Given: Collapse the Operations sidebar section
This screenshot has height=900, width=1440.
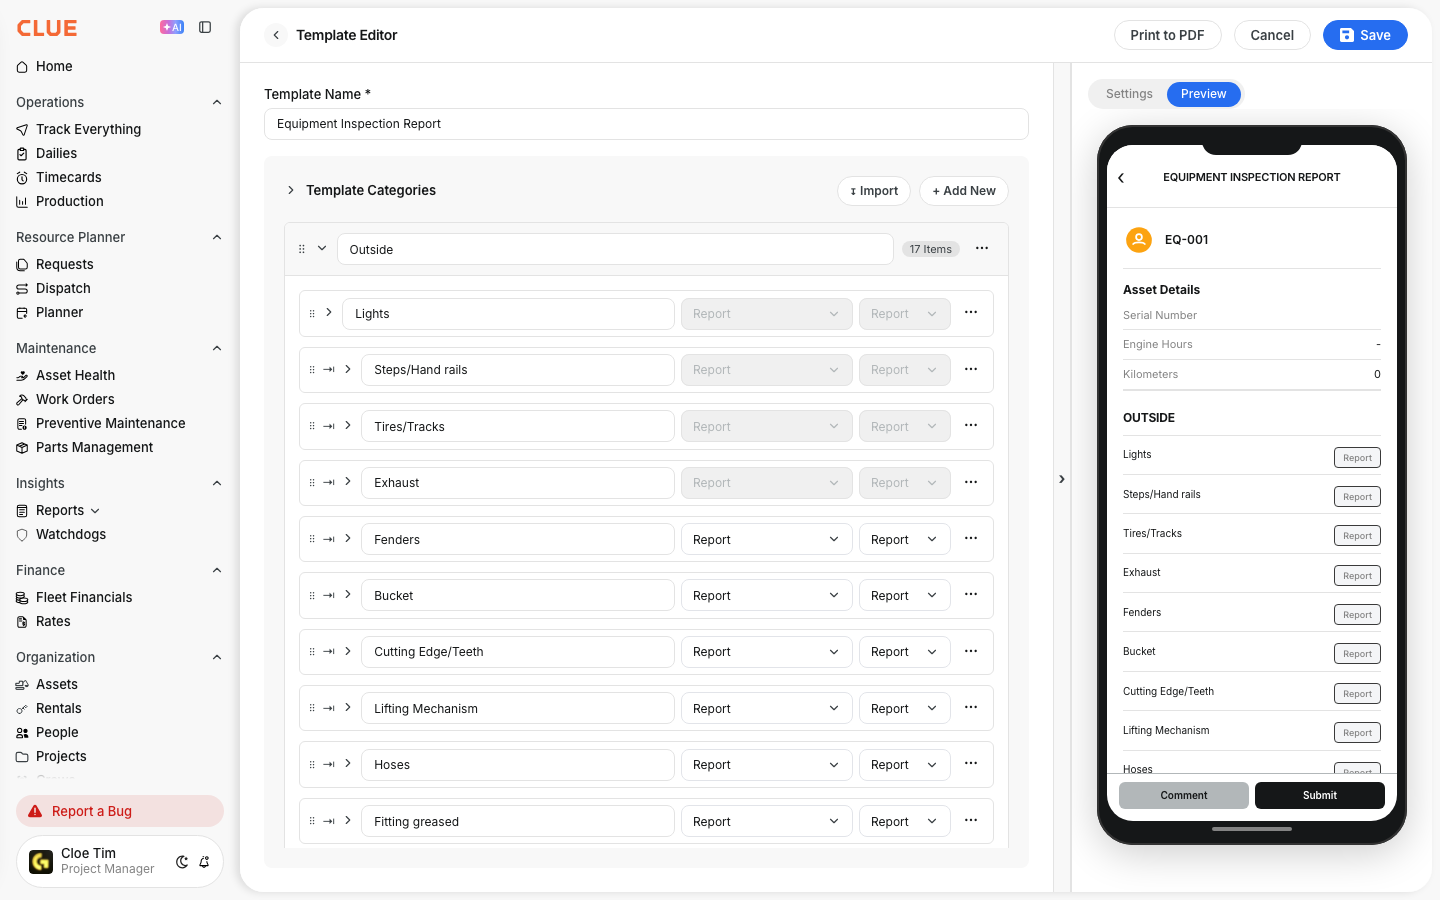Looking at the screenshot, I should 217,102.
